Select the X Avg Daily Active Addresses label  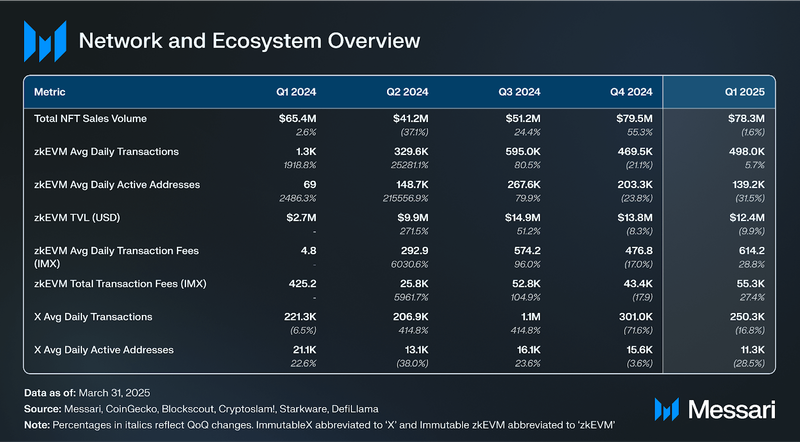click(104, 350)
